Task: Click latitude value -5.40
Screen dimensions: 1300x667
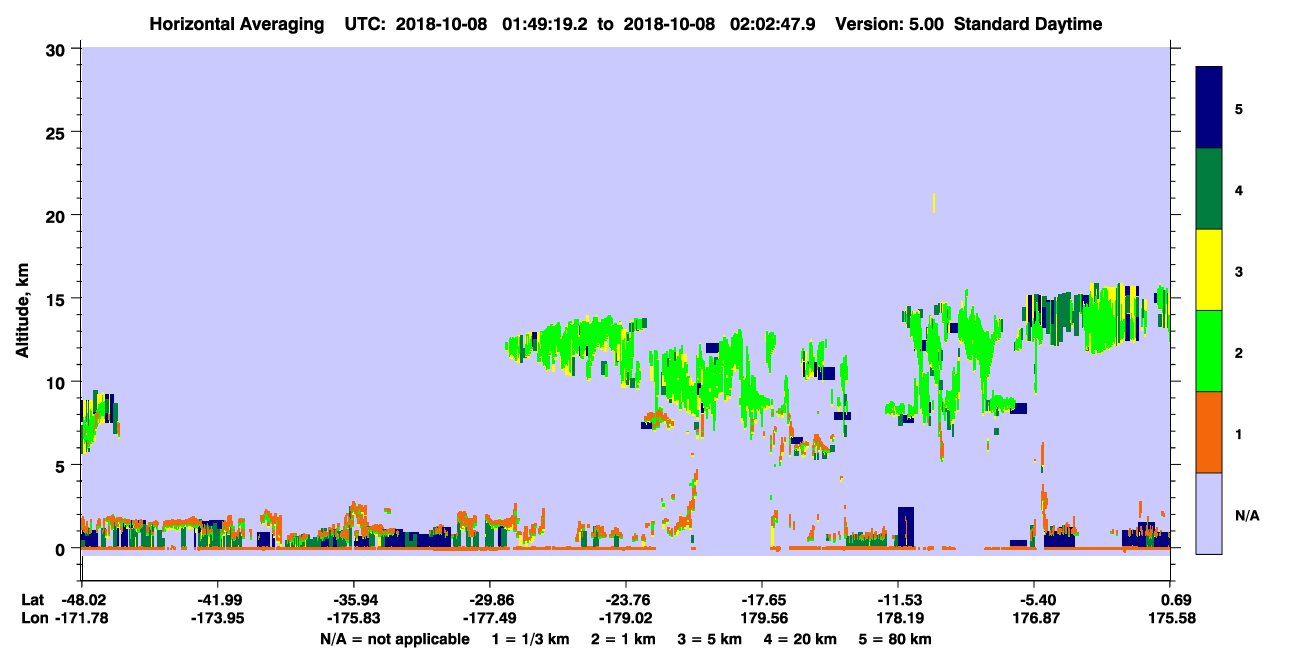Action: [x=1034, y=600]
